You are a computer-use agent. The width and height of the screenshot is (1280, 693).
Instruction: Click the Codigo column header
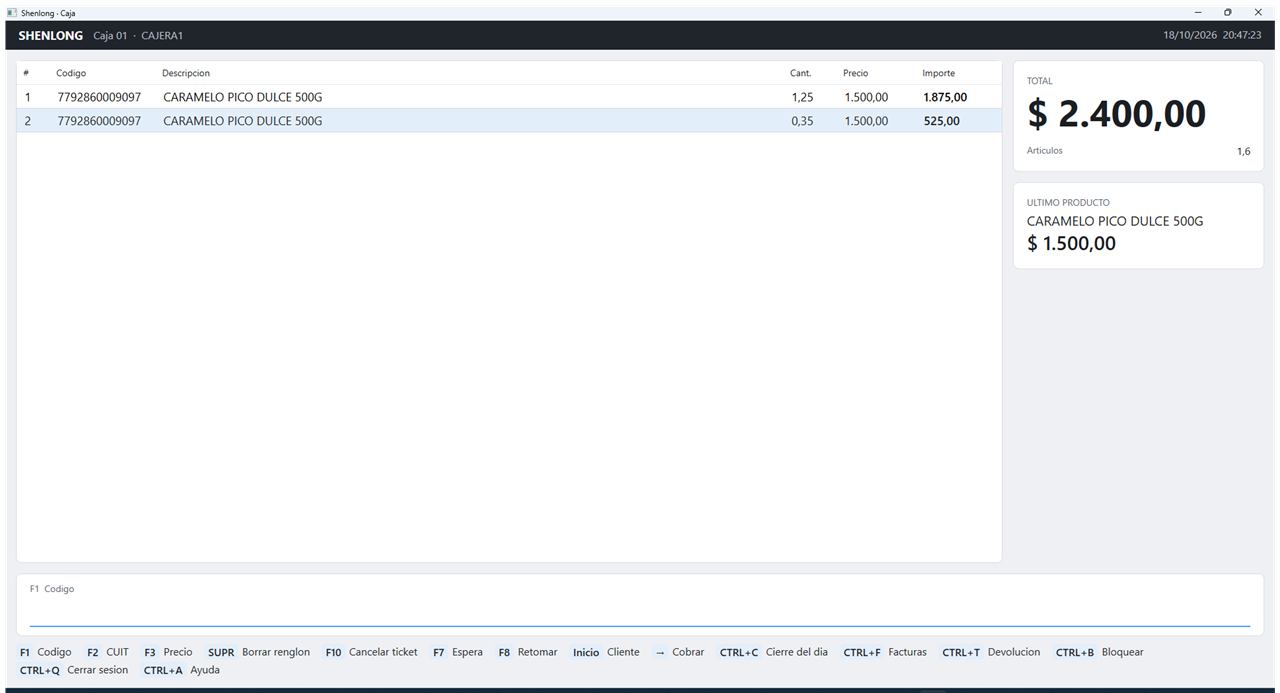coord(71,73)
